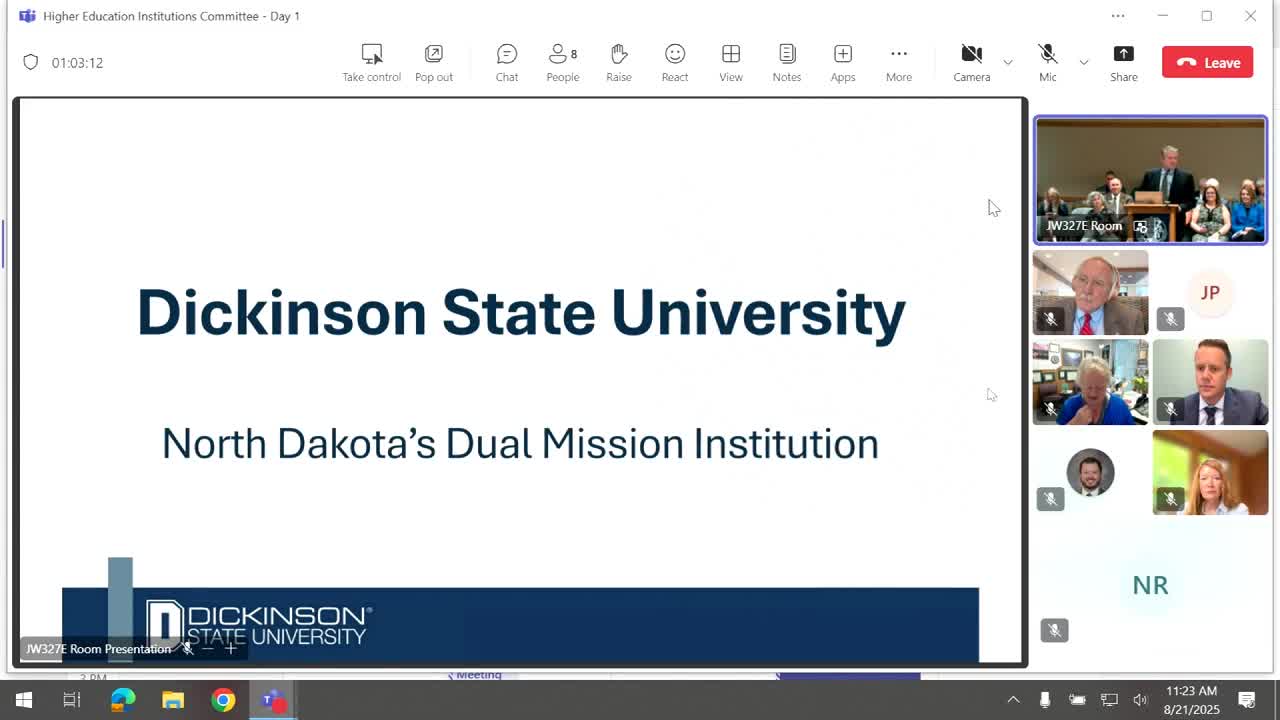Image resolution: width=1280 pixels, height=720 pixels.
Task: Click the JW327E Room Presentation label
Action: tap(98, 649)
